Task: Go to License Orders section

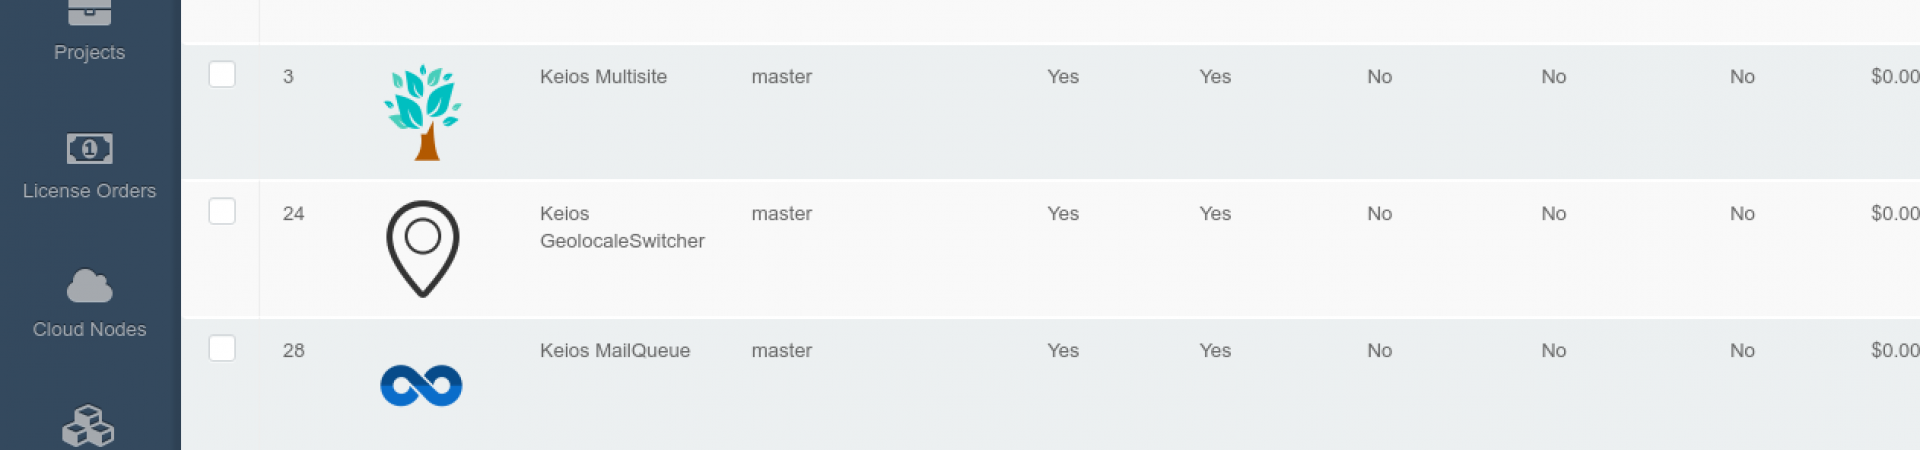Action: click(89, 191)
